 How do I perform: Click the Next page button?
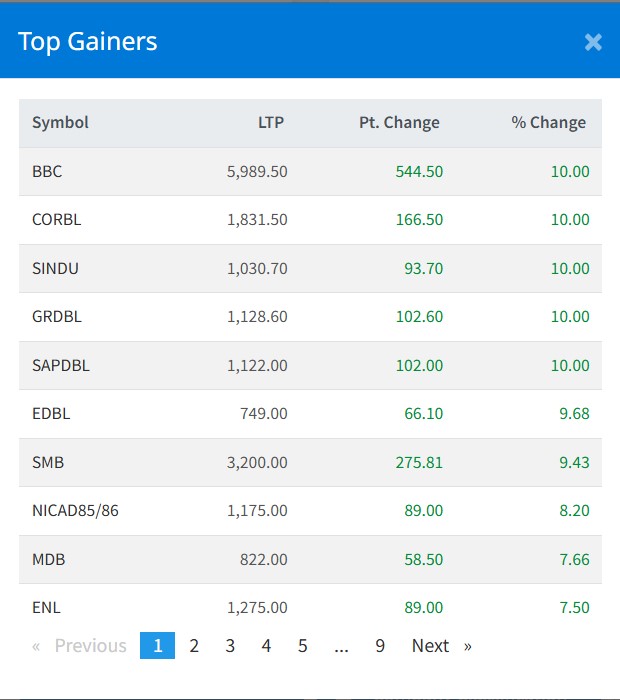coord(440,646)
